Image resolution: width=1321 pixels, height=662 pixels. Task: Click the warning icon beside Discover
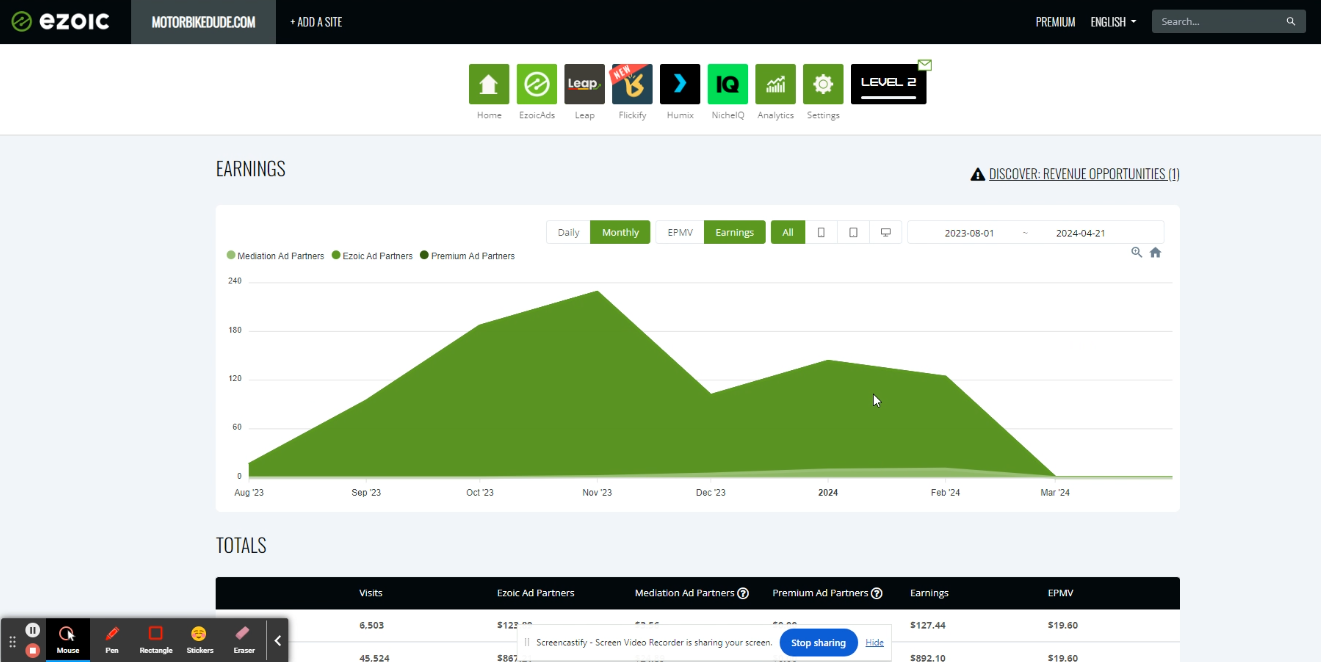[978, 174]
